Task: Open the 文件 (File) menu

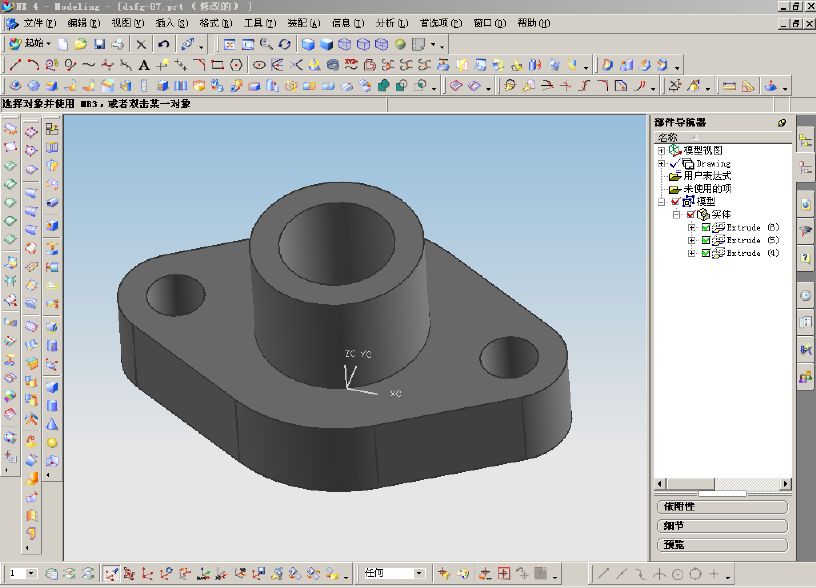Action: (33, 23)
